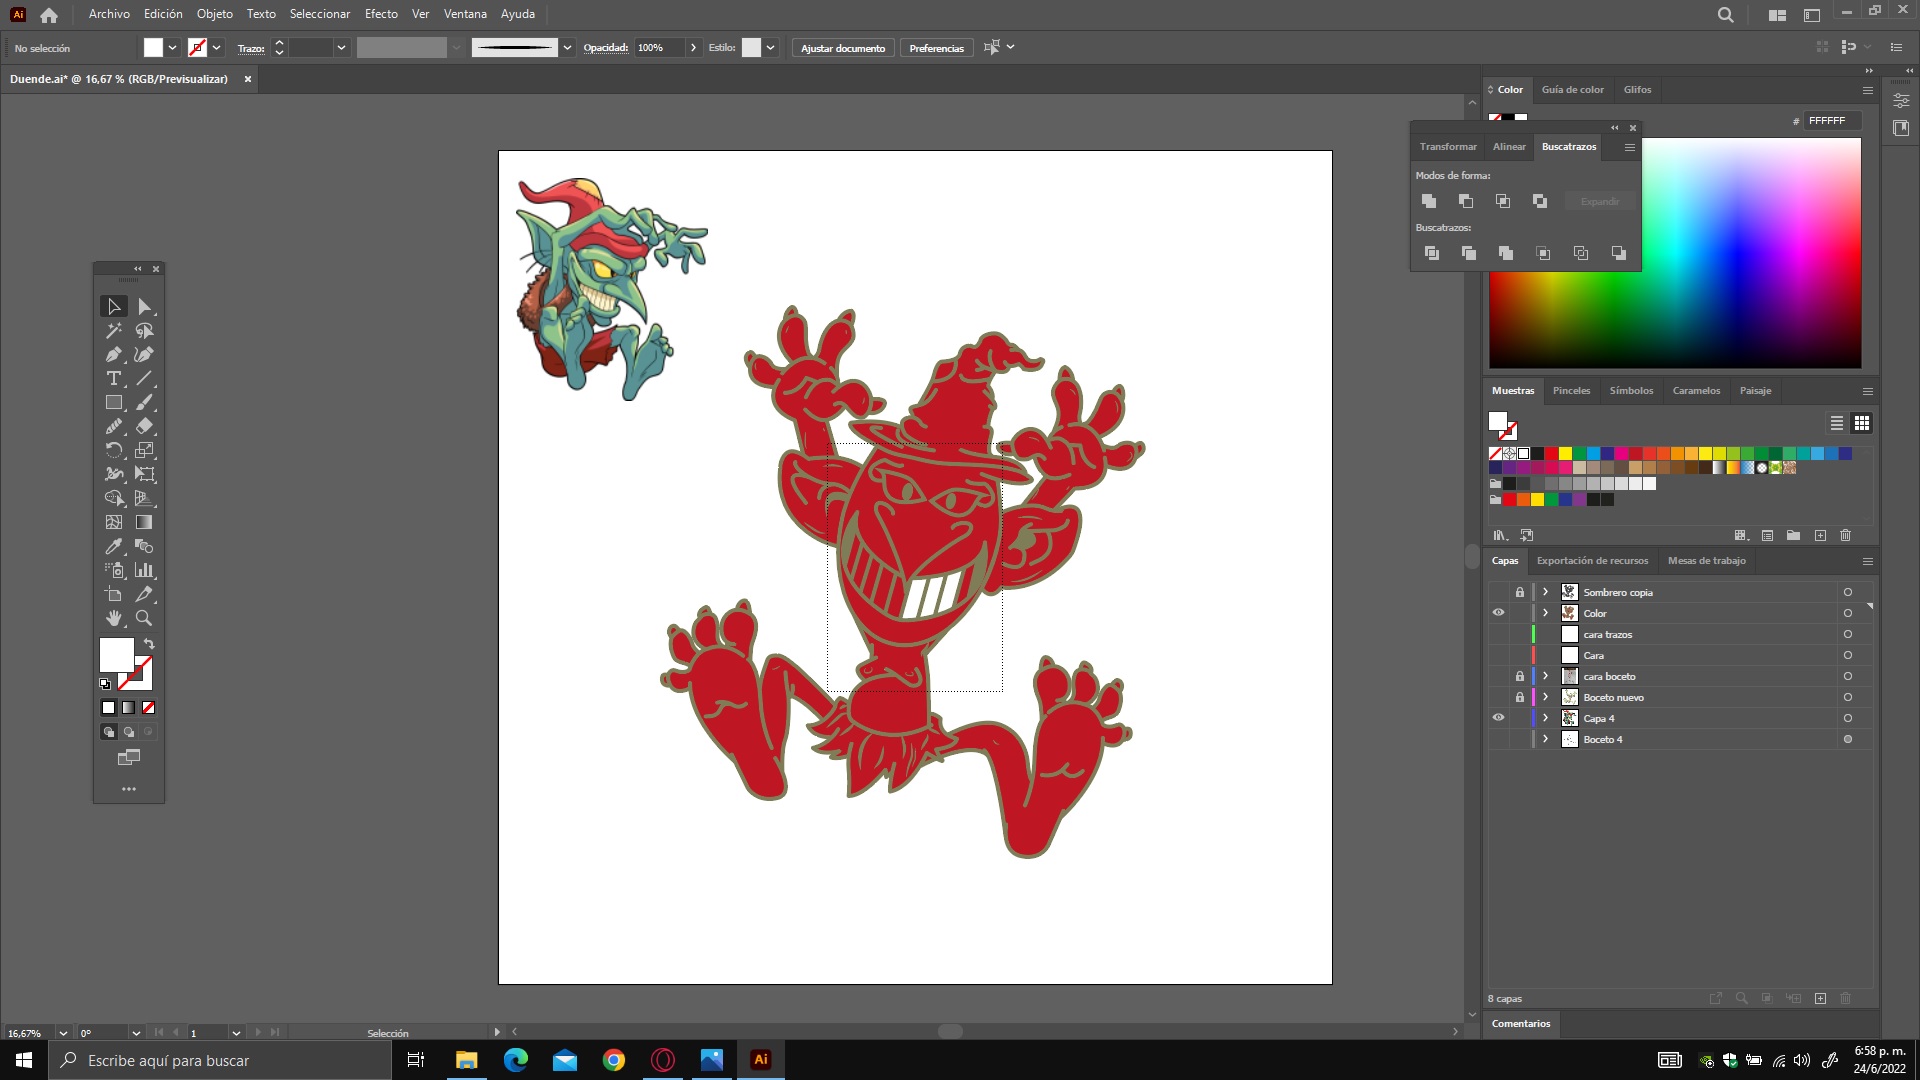Select the Gradient tool
This screenshot has width=1920, height=1080.
tap(145, 523)
